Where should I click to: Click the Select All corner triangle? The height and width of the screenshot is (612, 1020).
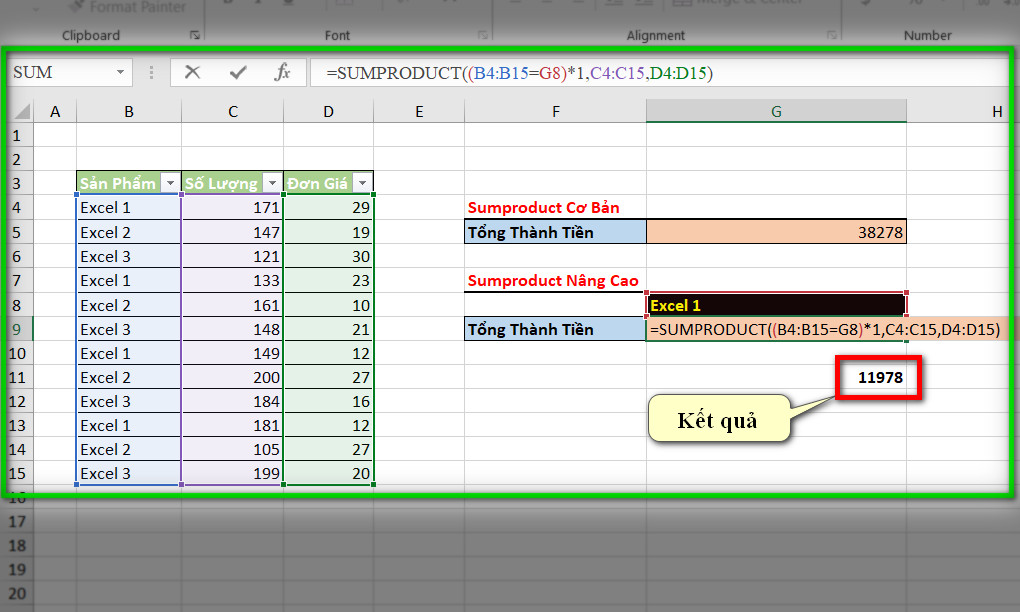click(x=21, y=111)
